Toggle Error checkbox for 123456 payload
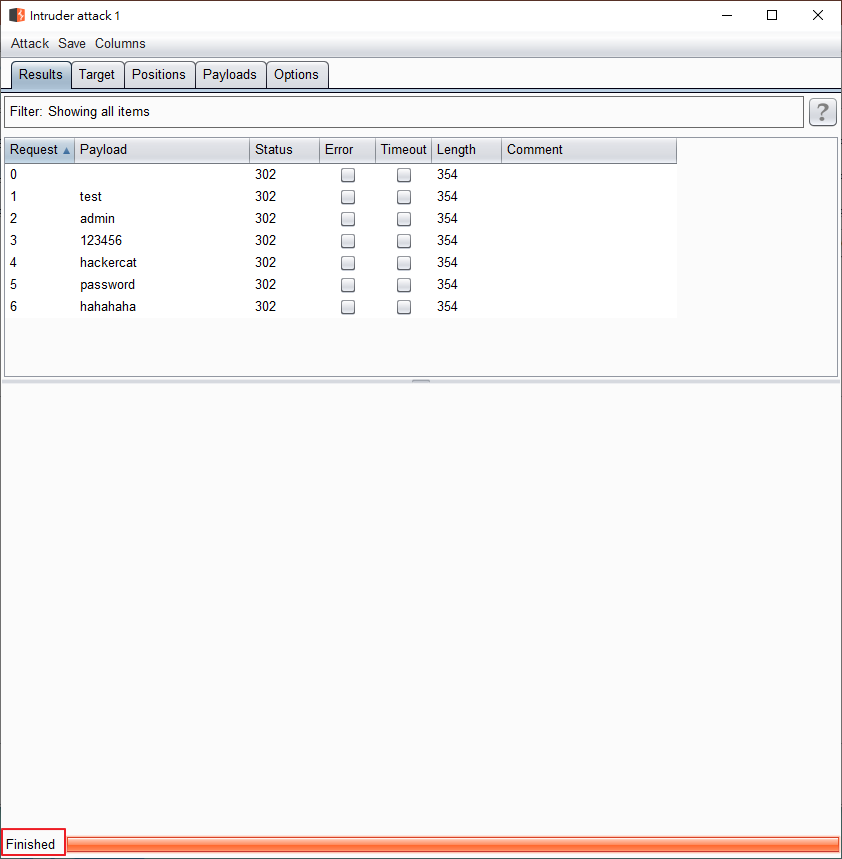The image size is (842, 859). [348, 240]
